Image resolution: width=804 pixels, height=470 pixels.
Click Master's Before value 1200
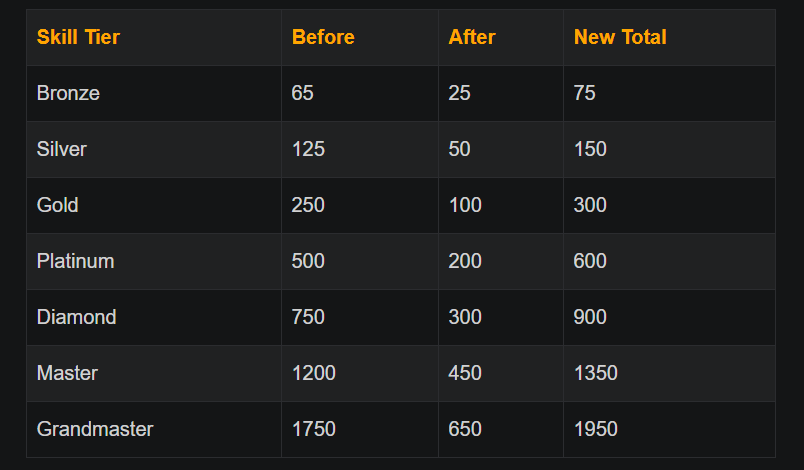[x=314, y=373]
